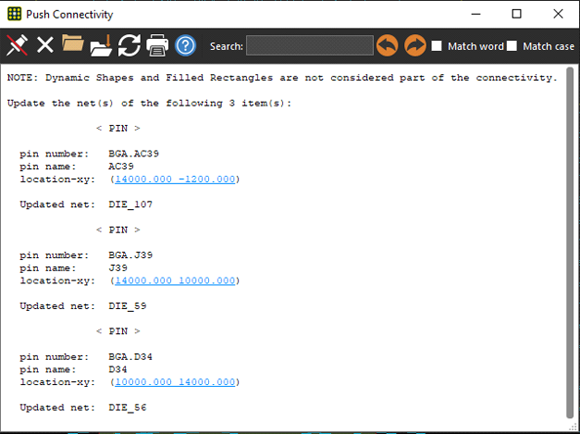Enable the Match case checkbox
Viewport: 580px width, 434px height.
pyautogui.click(x=512, y=46)
